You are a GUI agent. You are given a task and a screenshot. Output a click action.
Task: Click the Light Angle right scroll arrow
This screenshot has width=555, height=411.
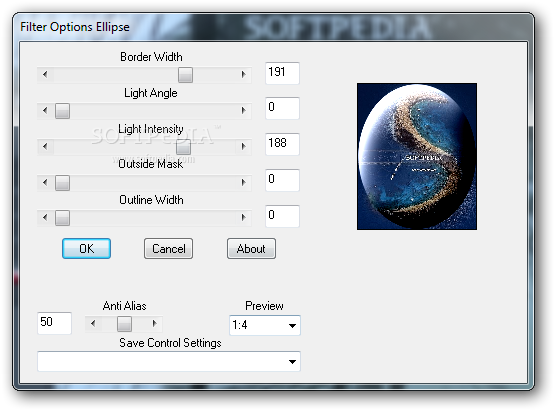click(243, 111)
